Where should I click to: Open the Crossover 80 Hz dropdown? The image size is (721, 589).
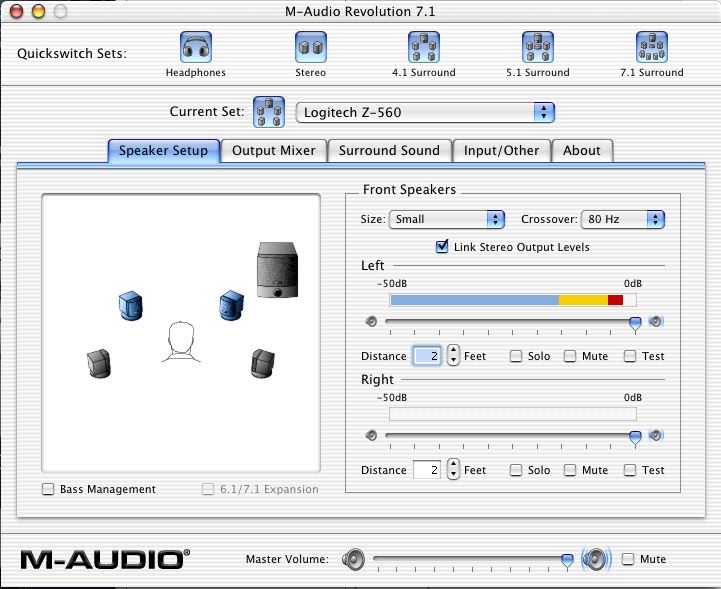point(623,219)
